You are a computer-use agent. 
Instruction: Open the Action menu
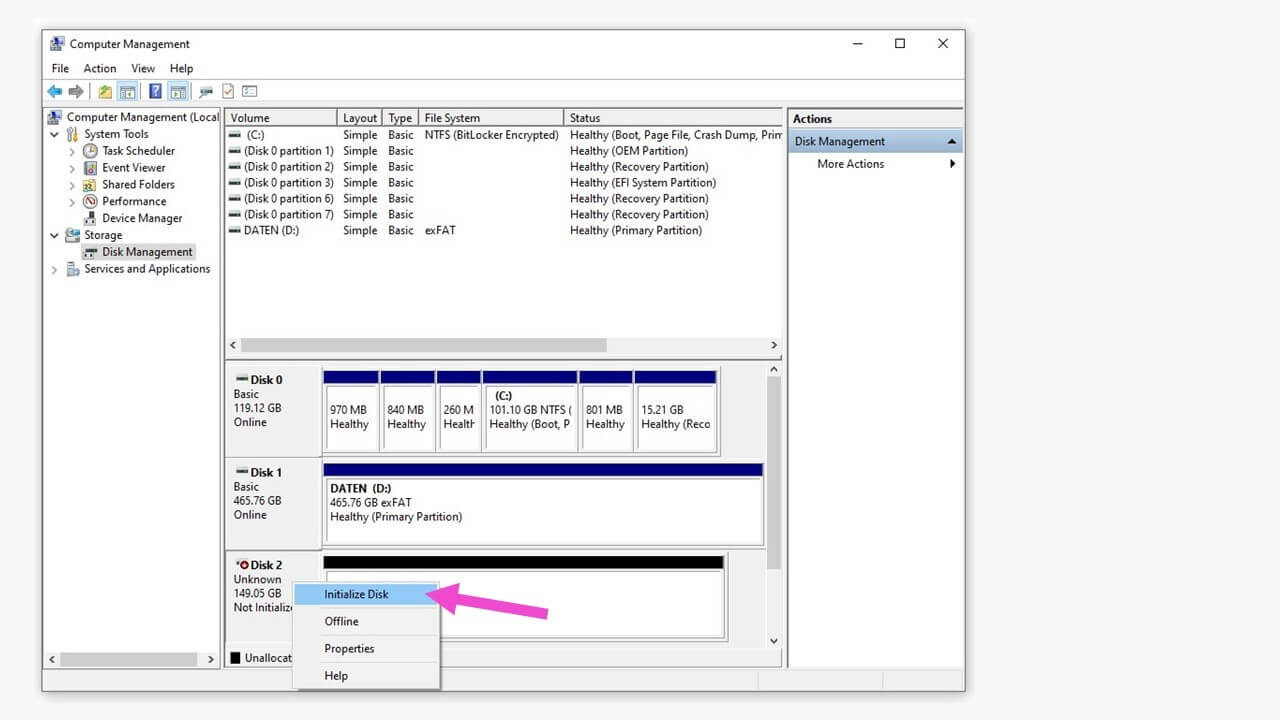click(100, 68)
